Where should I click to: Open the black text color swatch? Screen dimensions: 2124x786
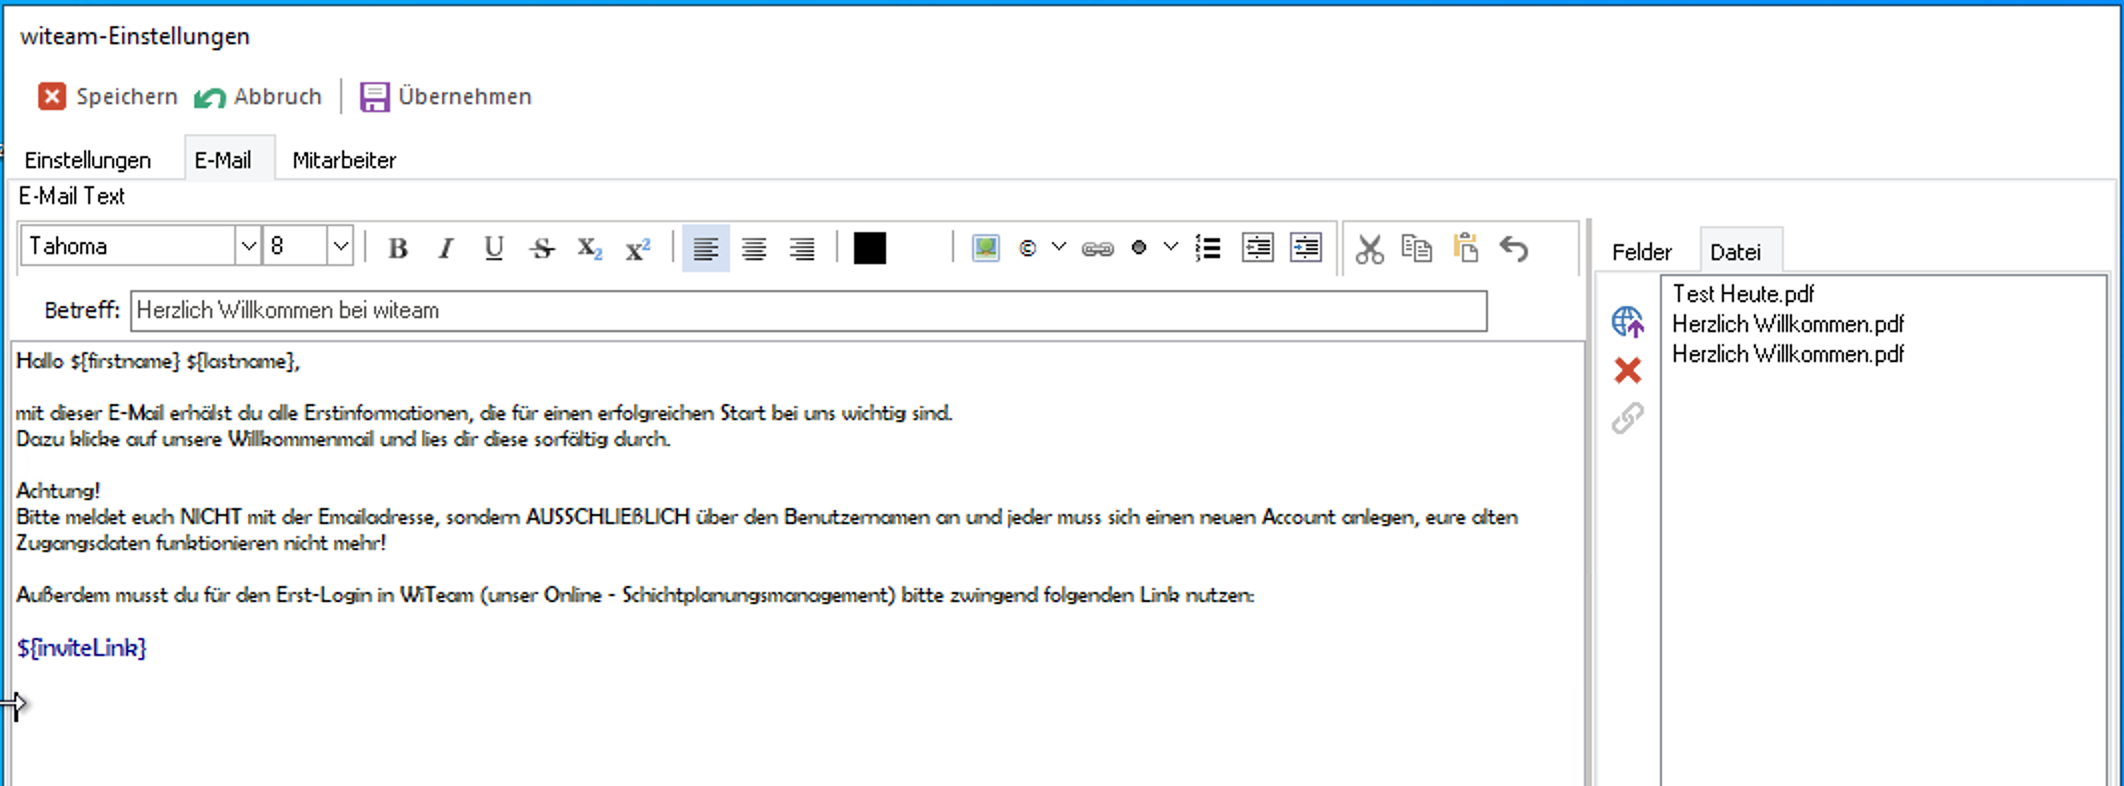869,248
